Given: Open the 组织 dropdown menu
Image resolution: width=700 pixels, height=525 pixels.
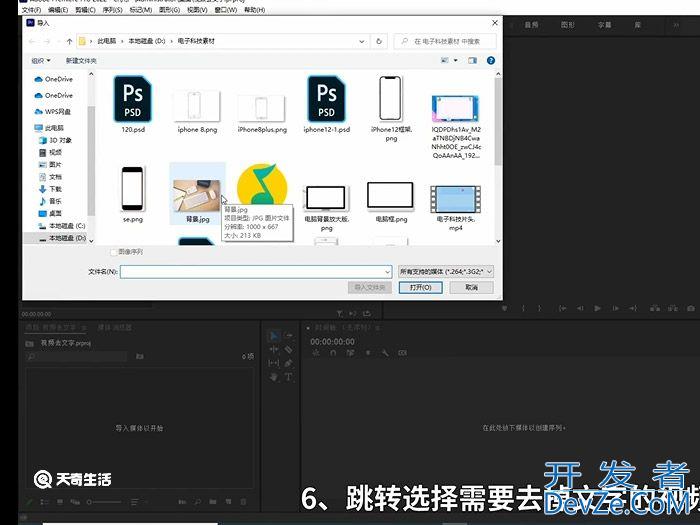Looking at the screenshot, I should coord(41,60).
